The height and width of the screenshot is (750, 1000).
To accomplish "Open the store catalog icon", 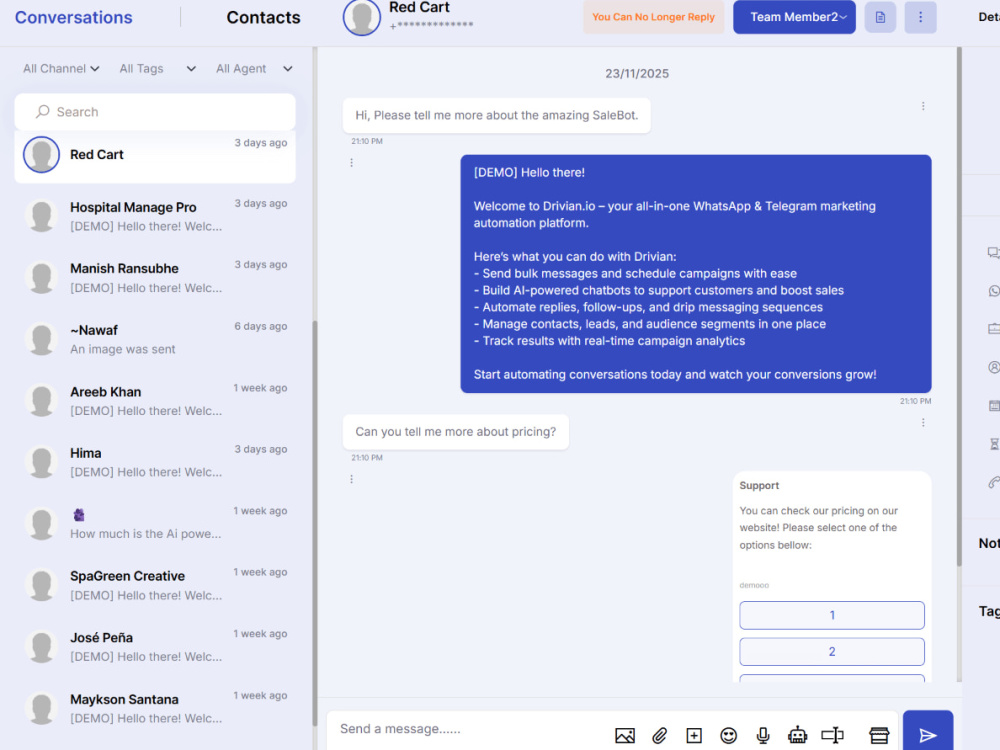I will [879, 735].
